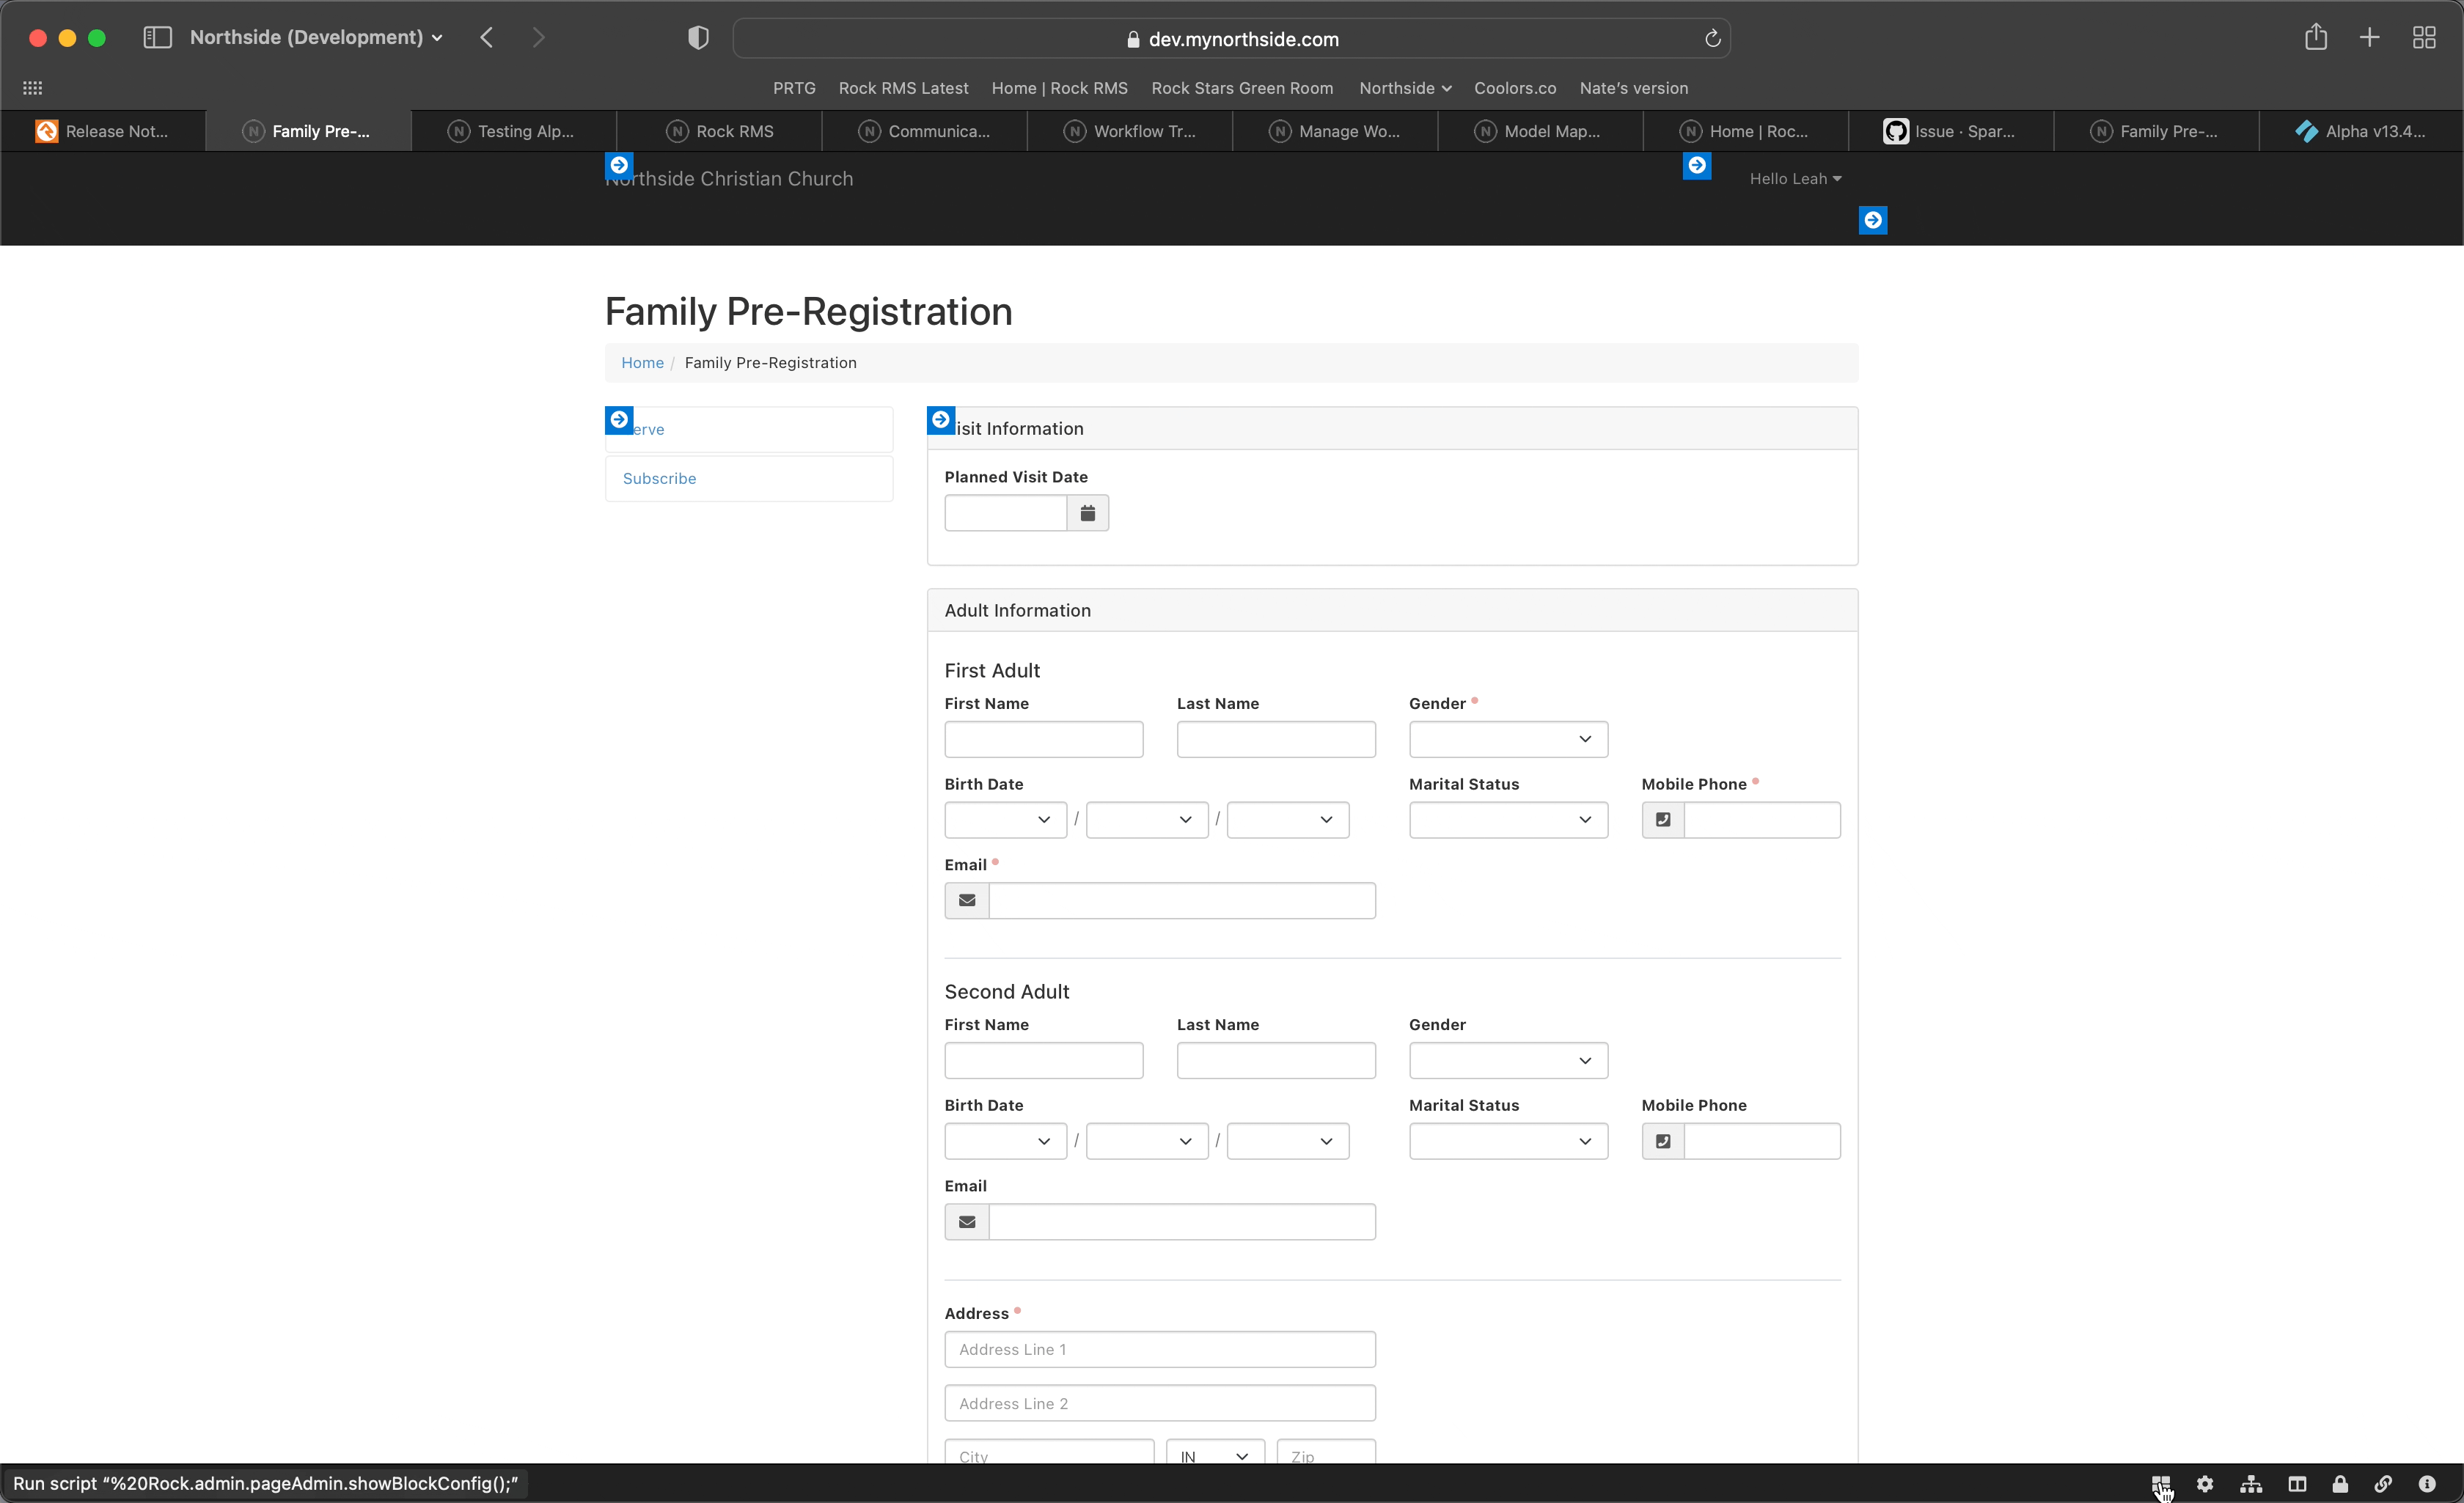Click Safari address bar dev.mynorthside.com
Image resolution: width=2464 pixels, height=1503 pixels.
click(1232, 38)
